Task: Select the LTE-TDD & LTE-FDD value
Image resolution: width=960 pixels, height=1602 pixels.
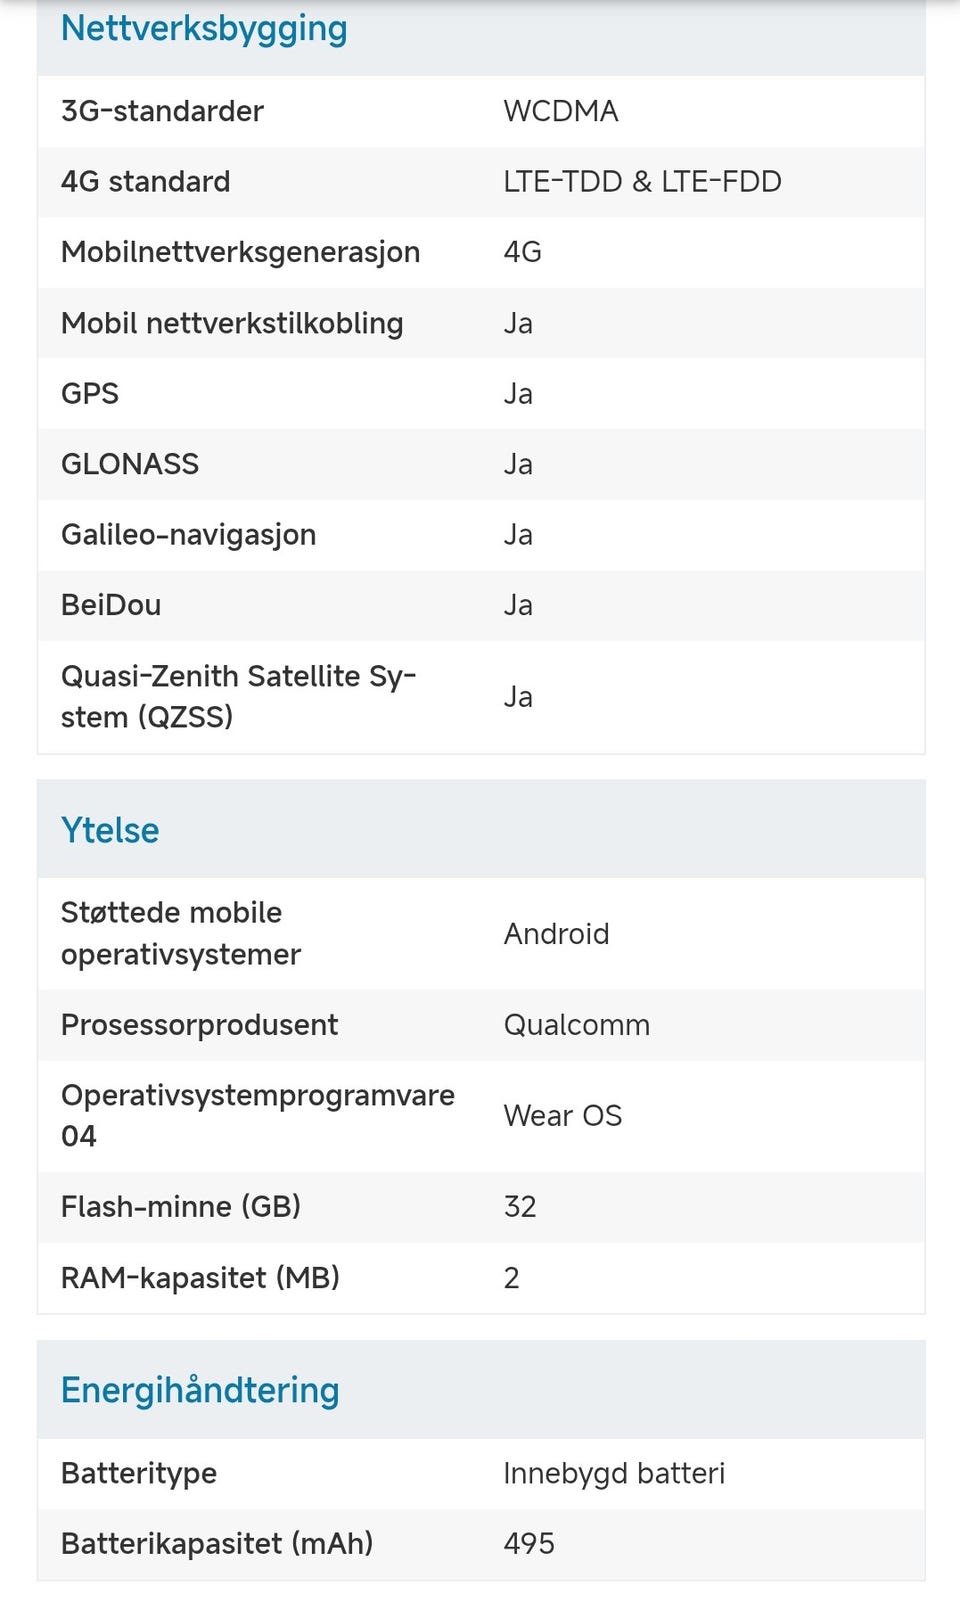Action: (642, 181)
